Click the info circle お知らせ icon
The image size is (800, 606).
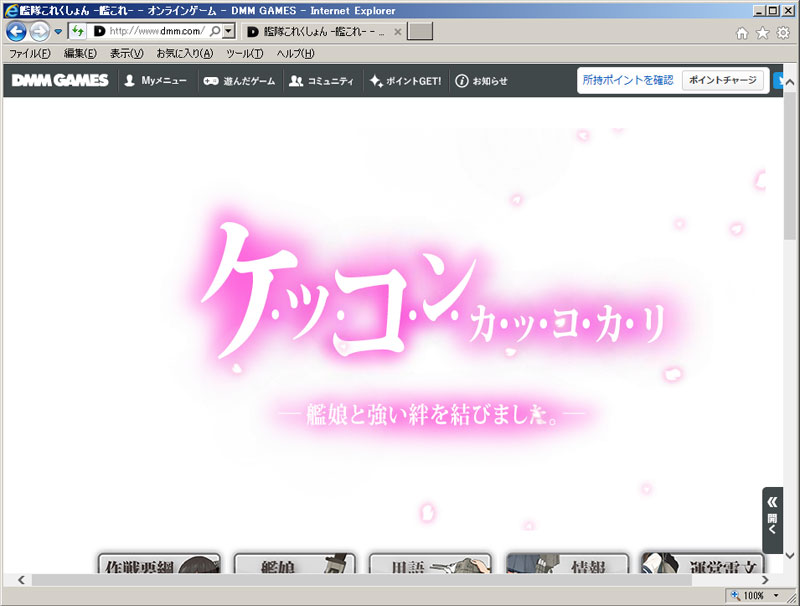(462, 81)
